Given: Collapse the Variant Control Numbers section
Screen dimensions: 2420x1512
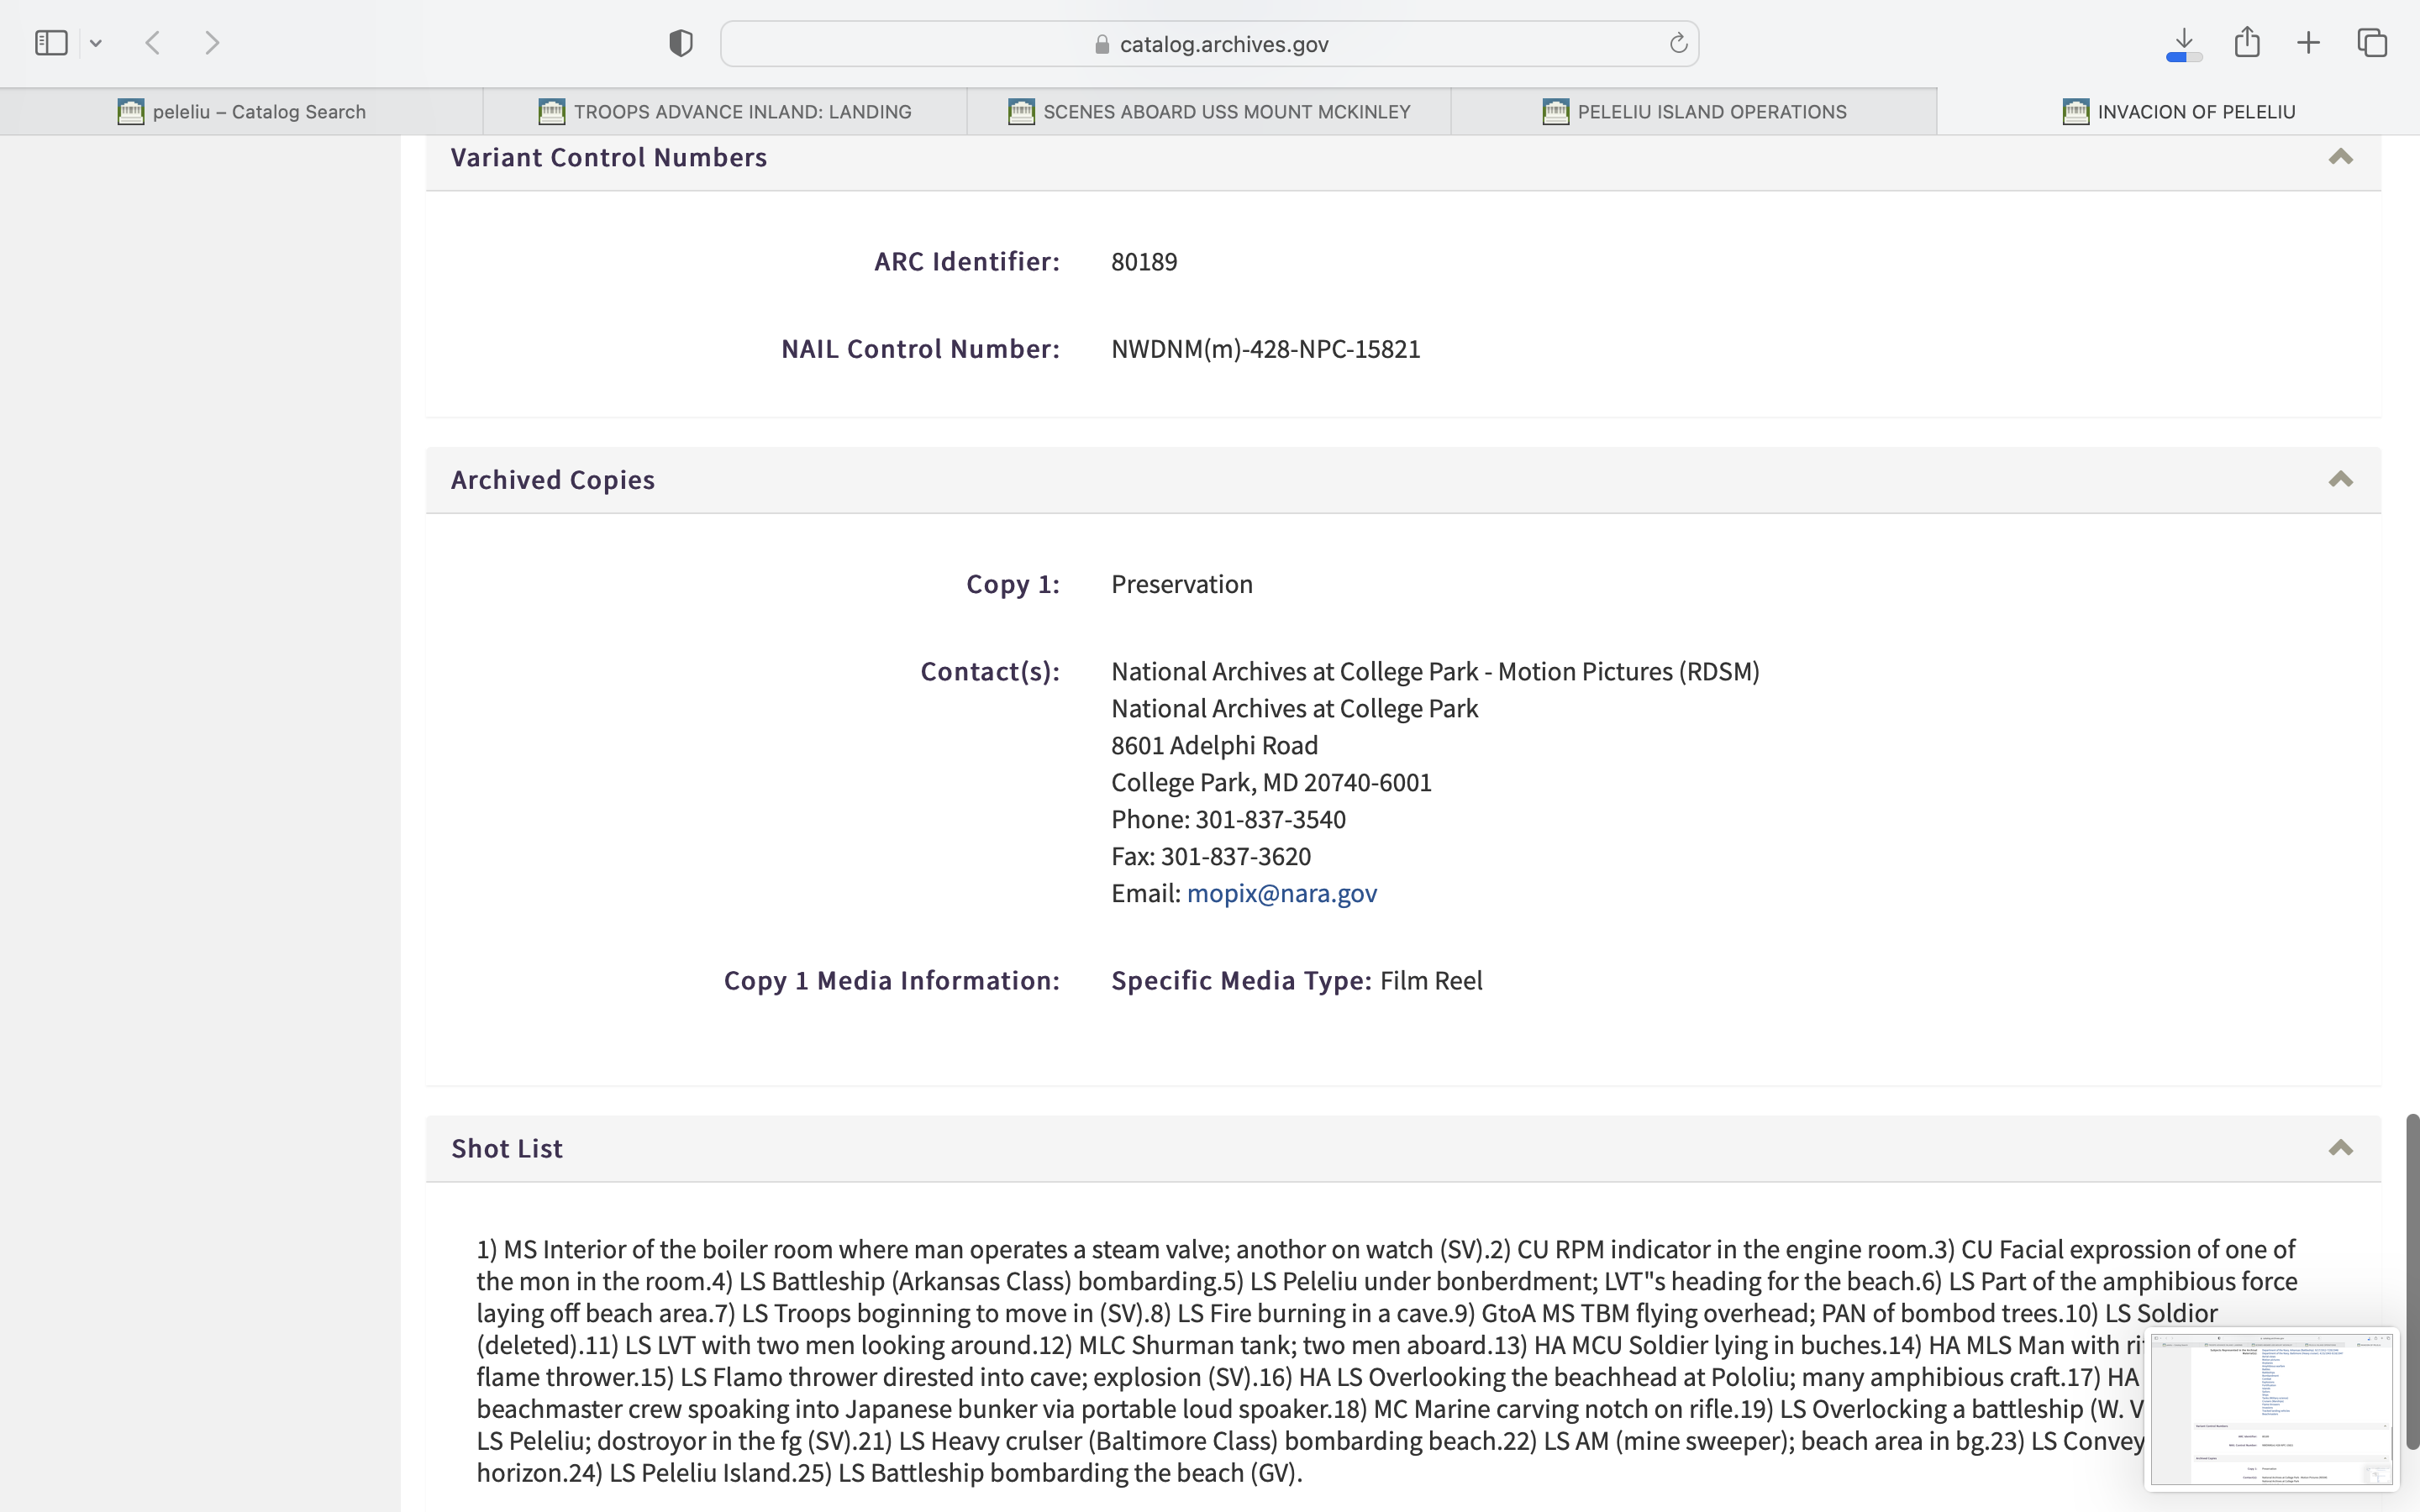Looking at the screenshot, I should coord(2340,157).
